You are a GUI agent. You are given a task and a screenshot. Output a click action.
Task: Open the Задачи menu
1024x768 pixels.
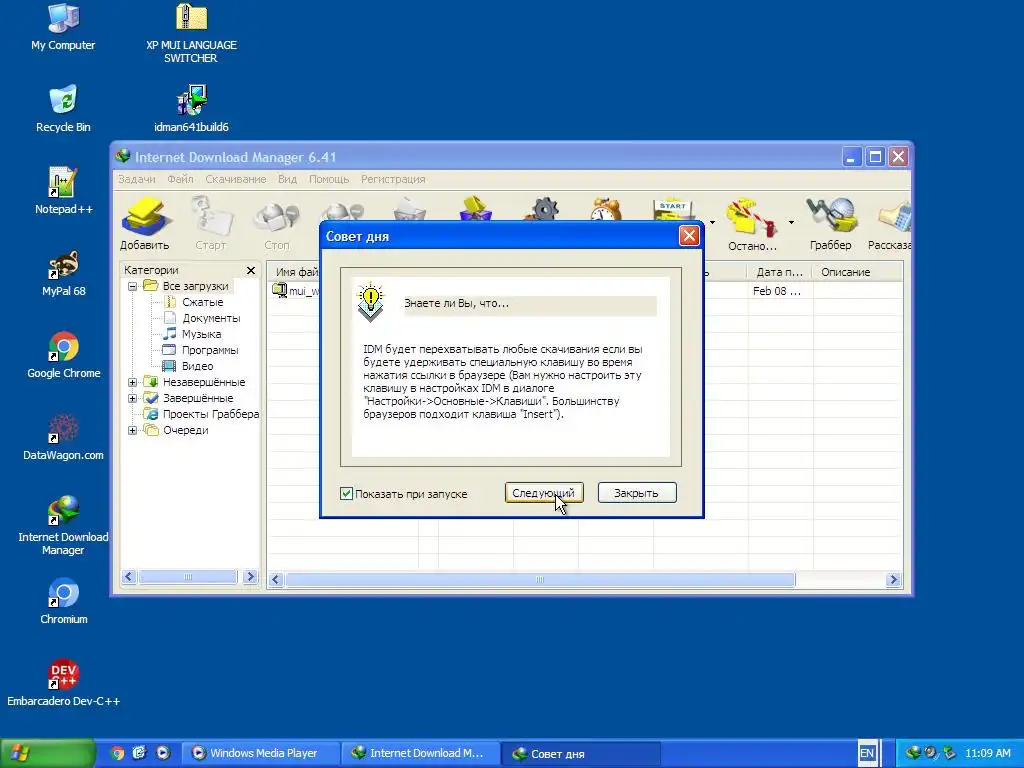[136, 179]
